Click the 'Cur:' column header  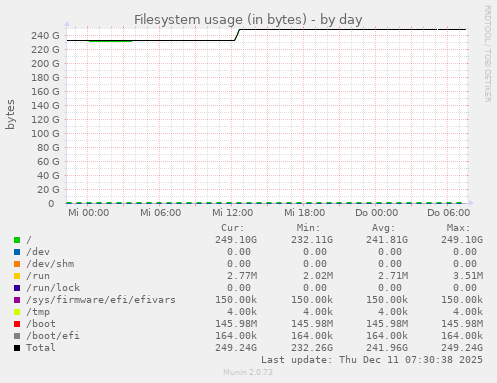click(233, 228)
